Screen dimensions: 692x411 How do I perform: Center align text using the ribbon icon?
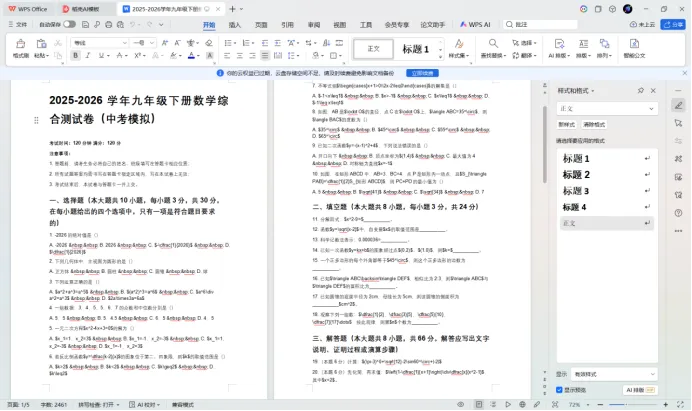pos(240,56)
